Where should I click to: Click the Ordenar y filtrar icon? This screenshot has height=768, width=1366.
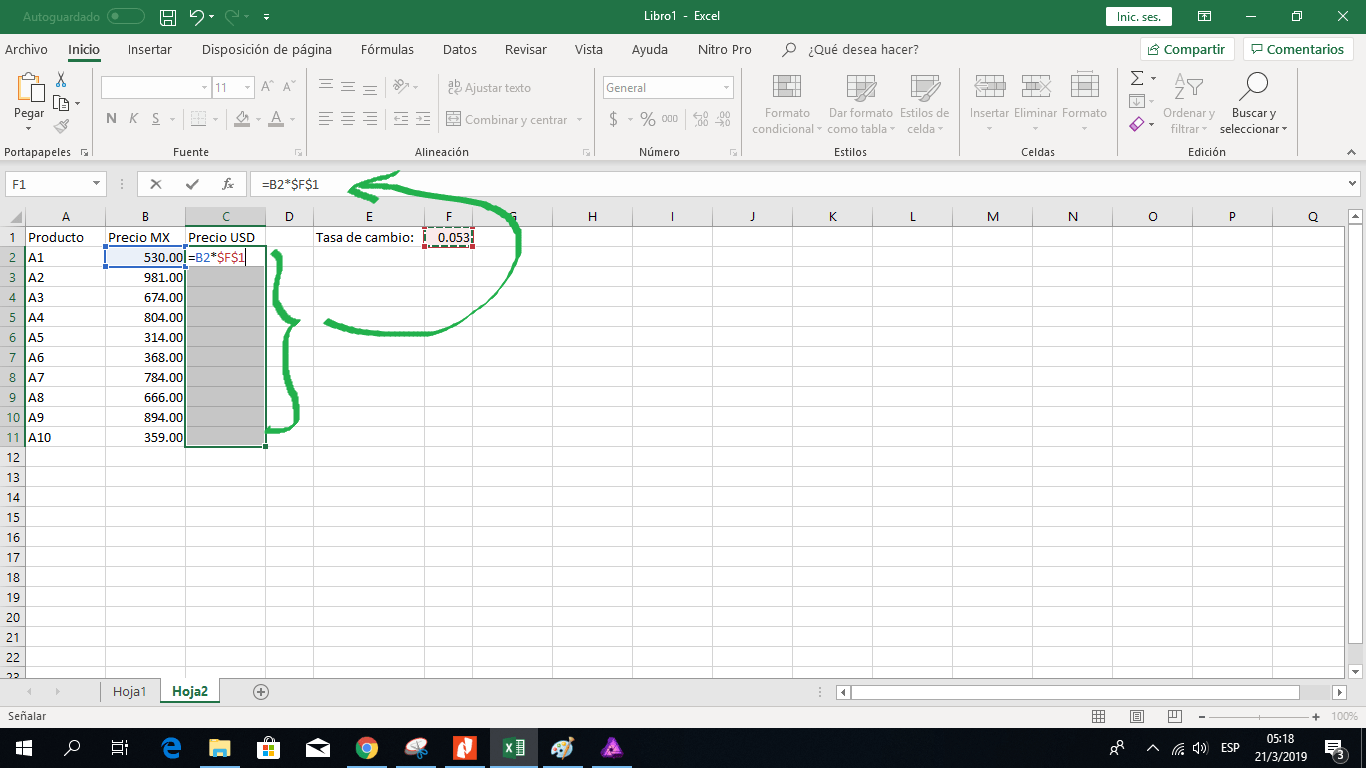(1188, 87)
